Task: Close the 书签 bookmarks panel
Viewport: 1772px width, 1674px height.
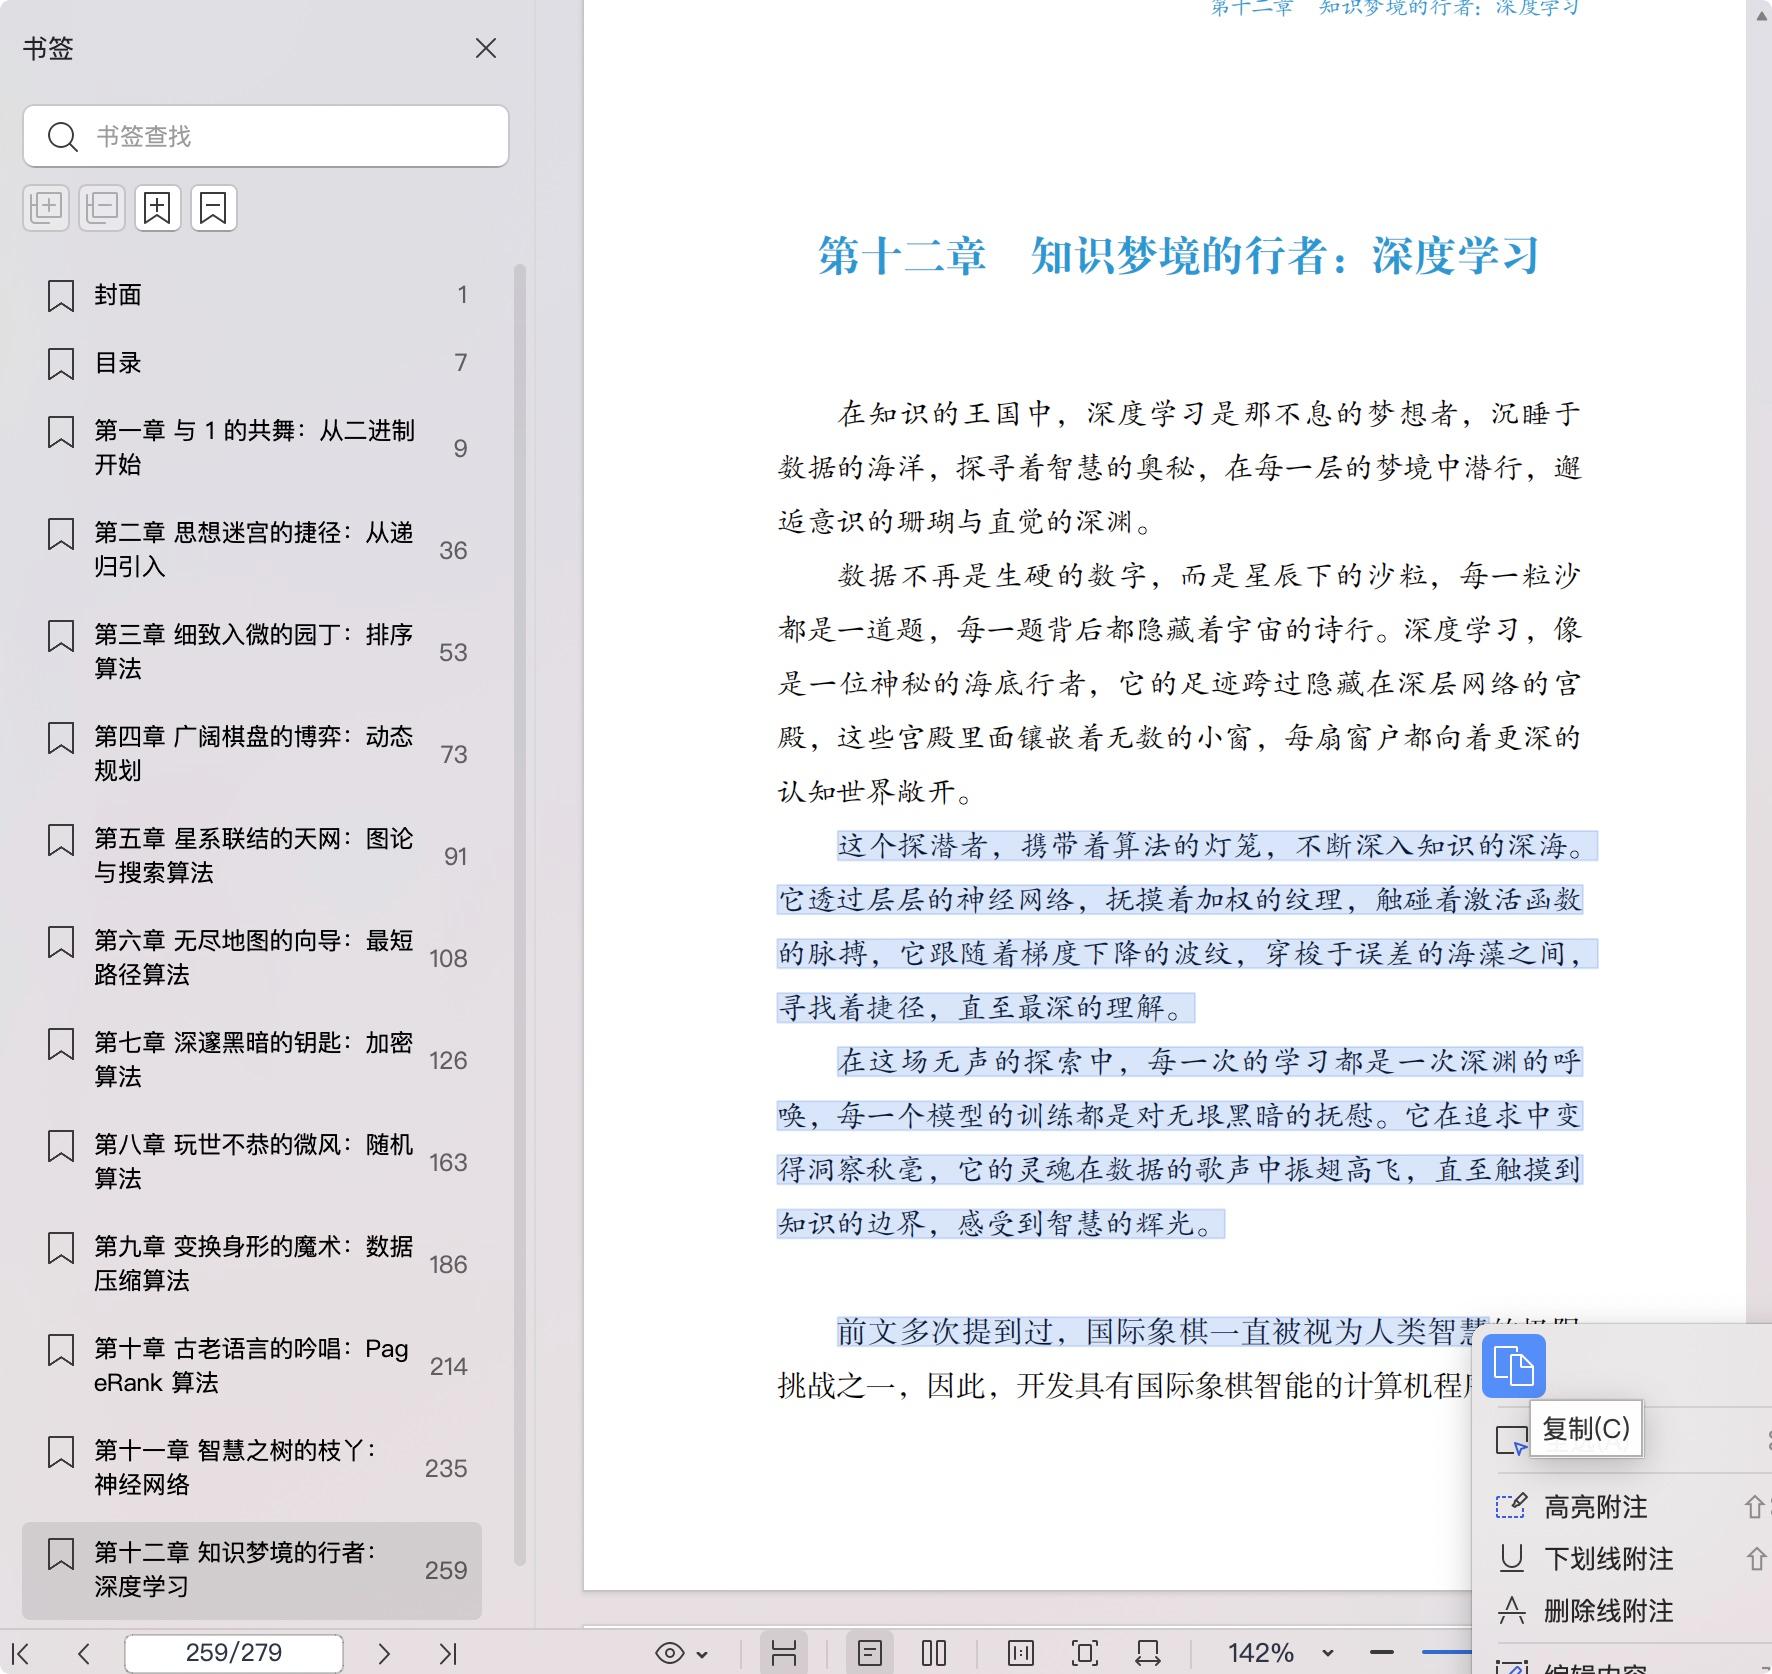Action: (486, 48)
